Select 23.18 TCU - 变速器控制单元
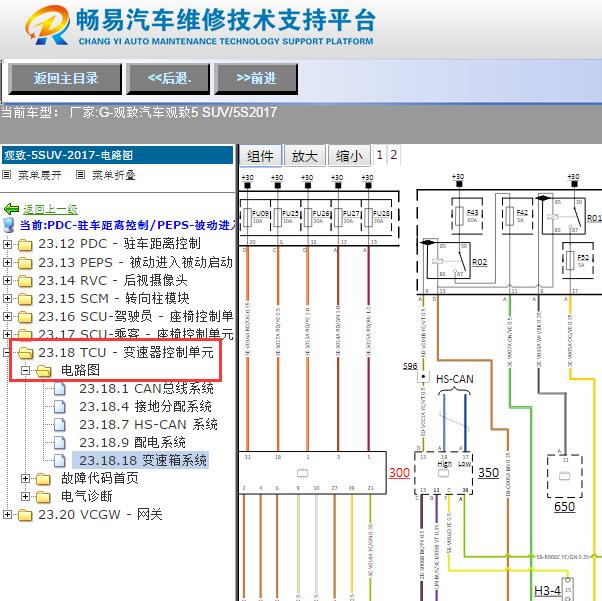Image resolution: width=602 pixels, height=601 pixels. pos(126,352)
